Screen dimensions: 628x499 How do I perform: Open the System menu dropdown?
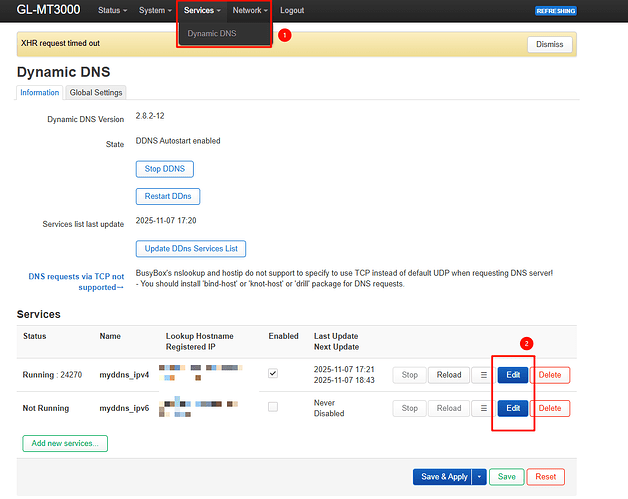coord(155,10)
